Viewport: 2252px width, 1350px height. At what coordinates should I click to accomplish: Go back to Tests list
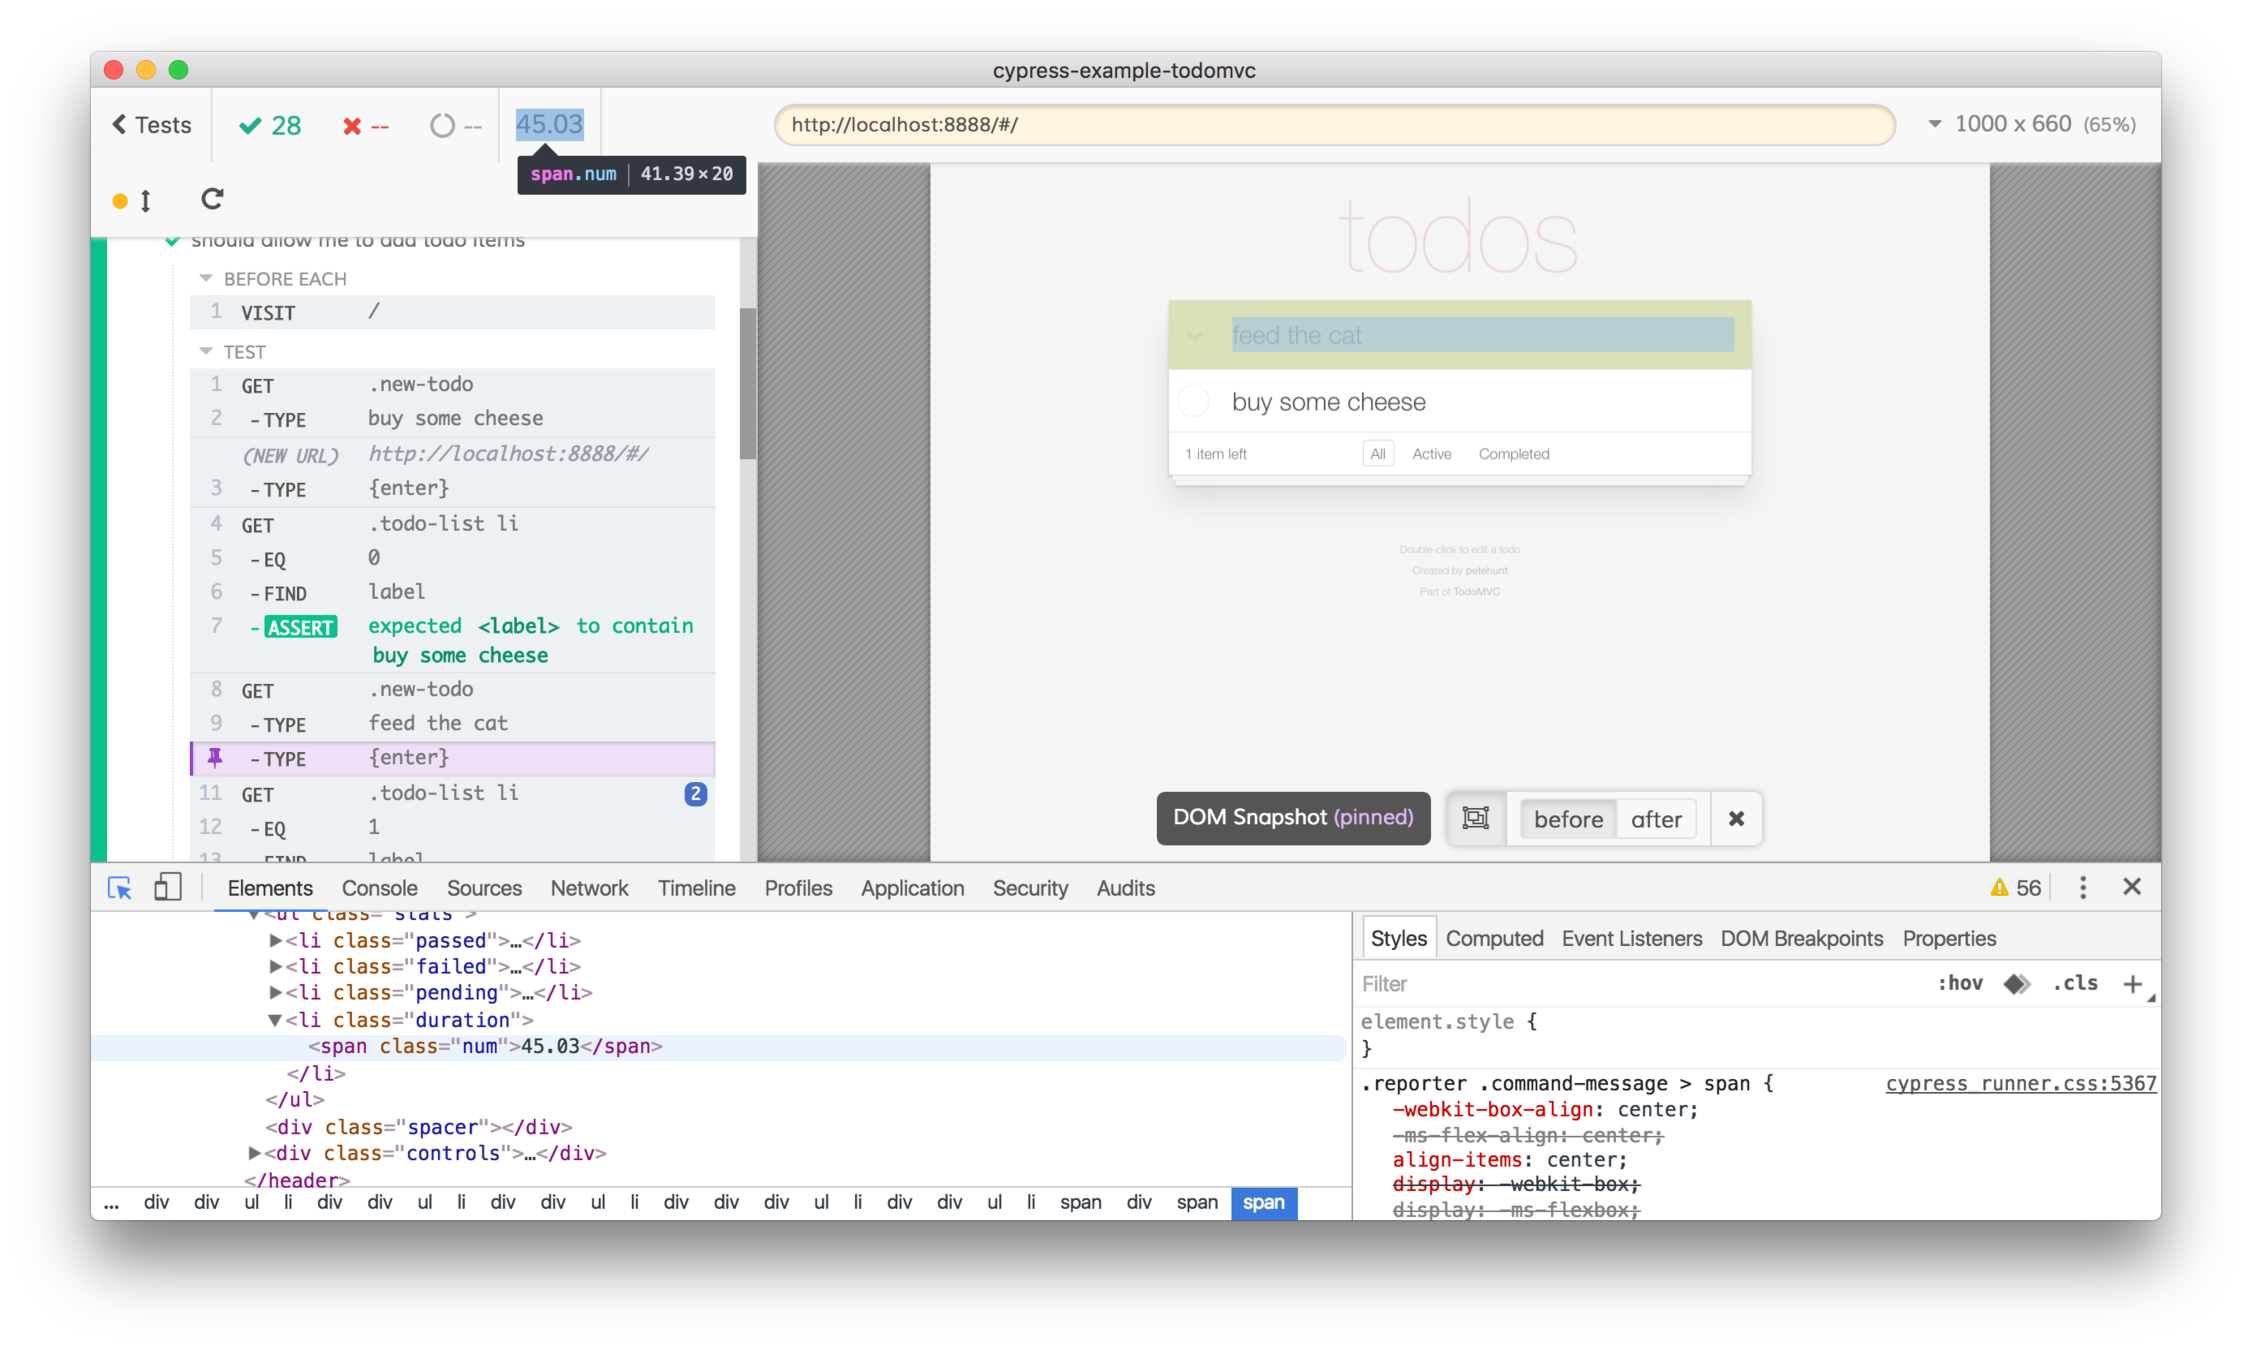(152, 125)
